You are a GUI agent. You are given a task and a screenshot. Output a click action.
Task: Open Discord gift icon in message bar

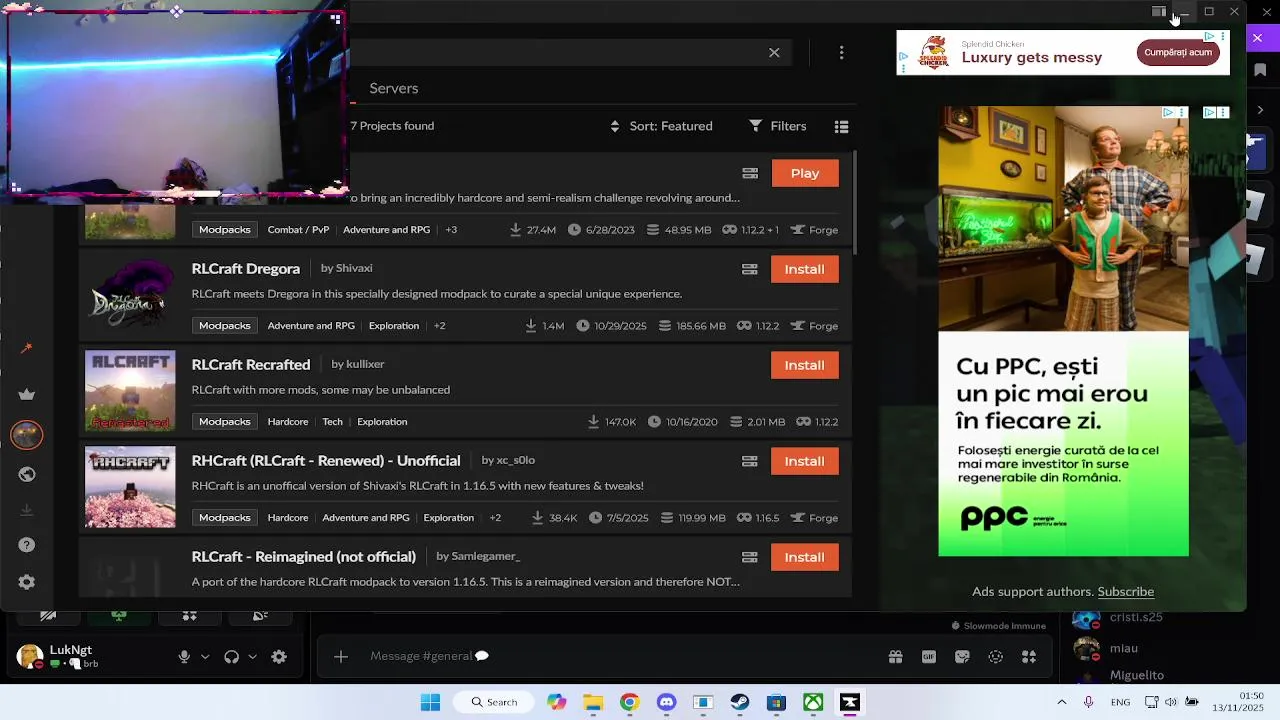point(895,657)
